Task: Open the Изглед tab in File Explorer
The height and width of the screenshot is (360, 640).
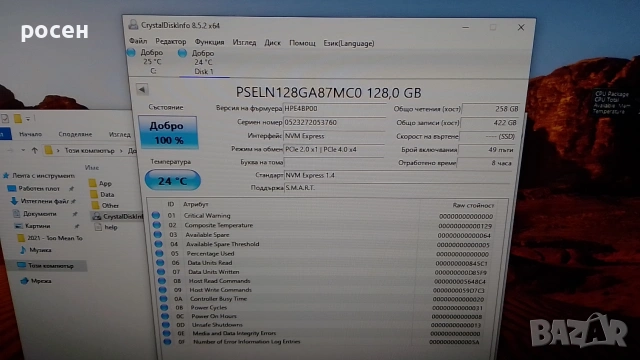Action: 120,134
